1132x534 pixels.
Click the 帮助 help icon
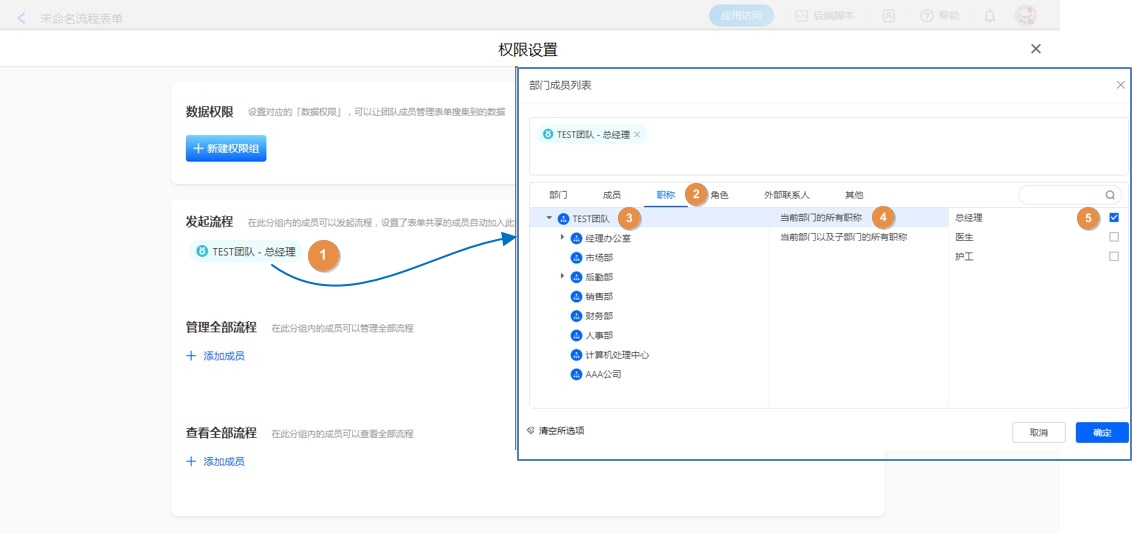click(927, 16)
